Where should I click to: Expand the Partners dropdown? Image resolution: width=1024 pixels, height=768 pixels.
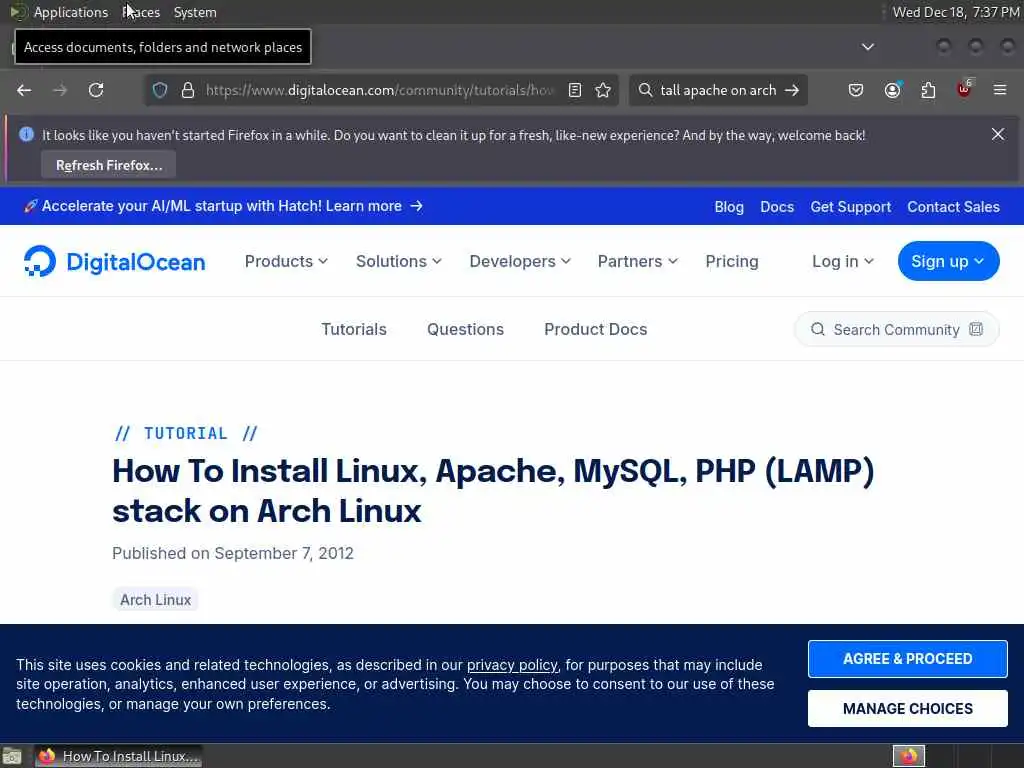pyautogui.click(x=637, y=261)
